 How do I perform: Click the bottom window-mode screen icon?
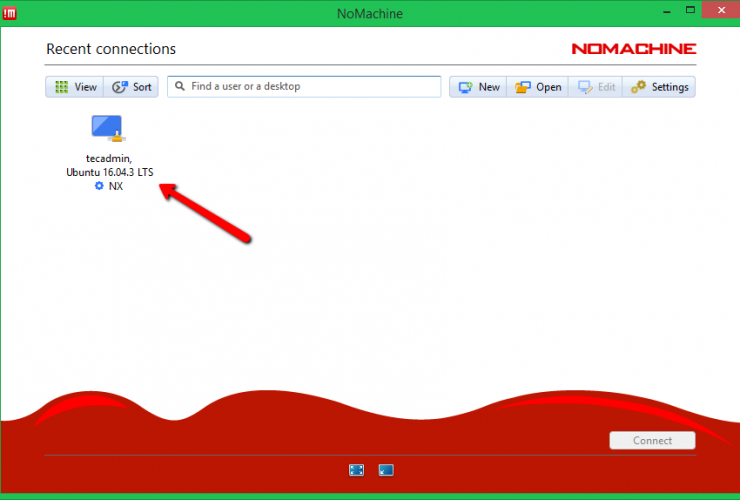click(x=386, y=469)
